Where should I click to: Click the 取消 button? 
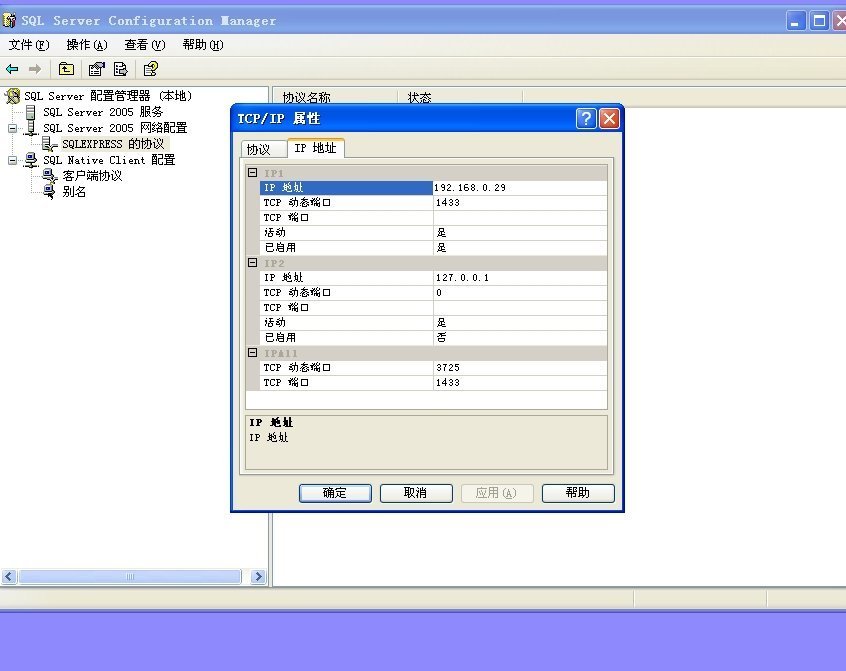pos(415,493)
